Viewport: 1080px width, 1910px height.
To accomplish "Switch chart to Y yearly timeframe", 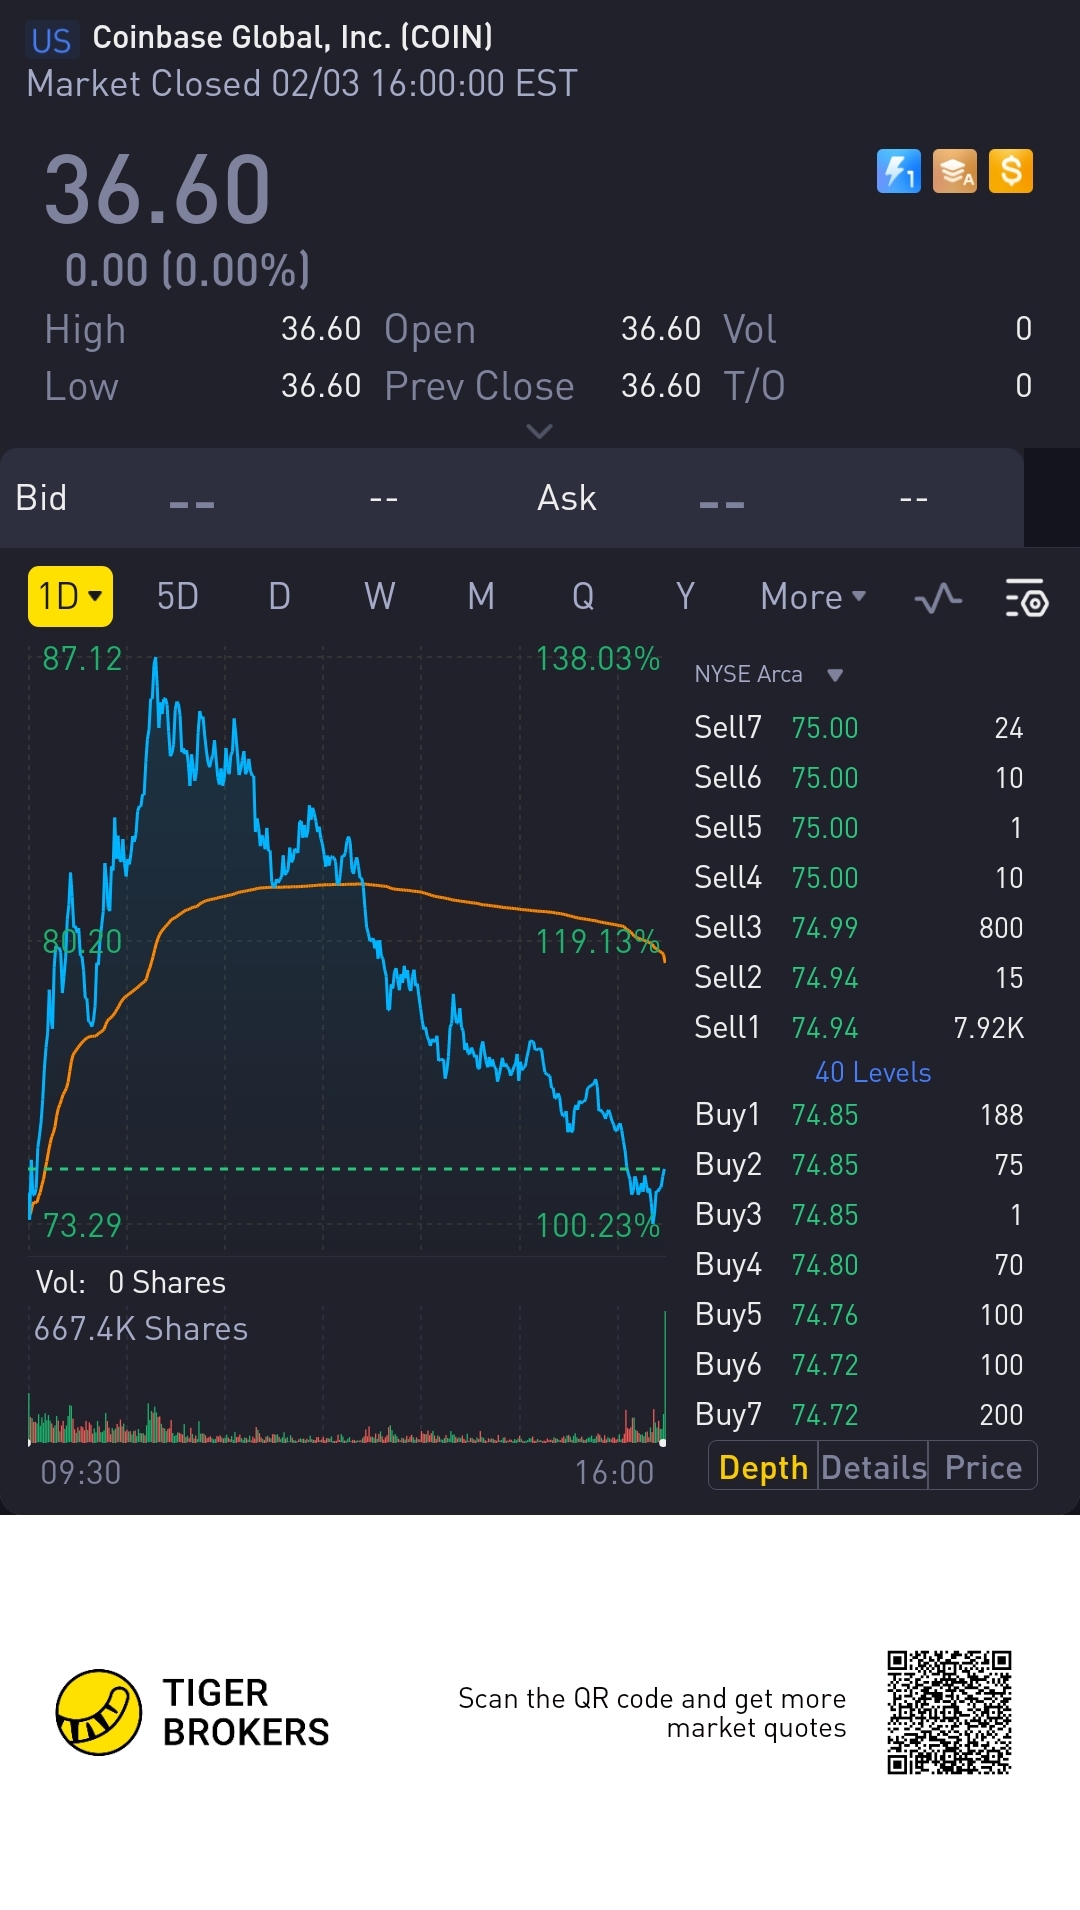I will (685, 597).
